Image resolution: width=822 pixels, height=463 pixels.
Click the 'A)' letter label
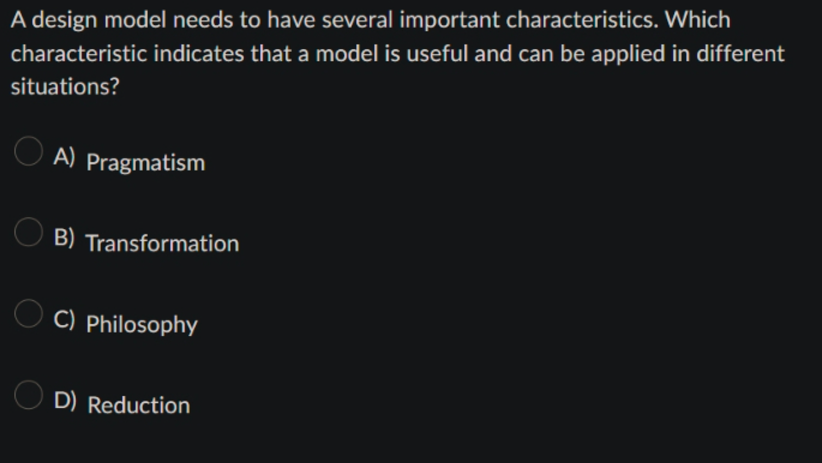point(64,157)
